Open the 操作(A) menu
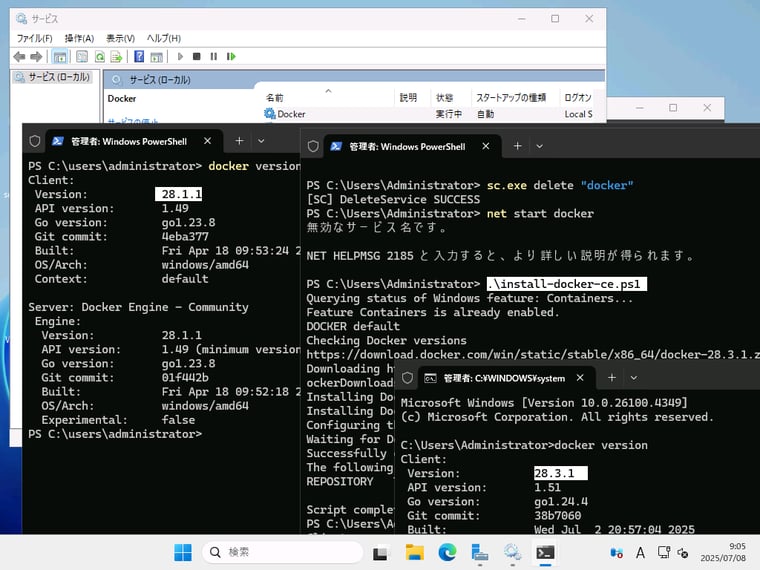 point(79,38)
